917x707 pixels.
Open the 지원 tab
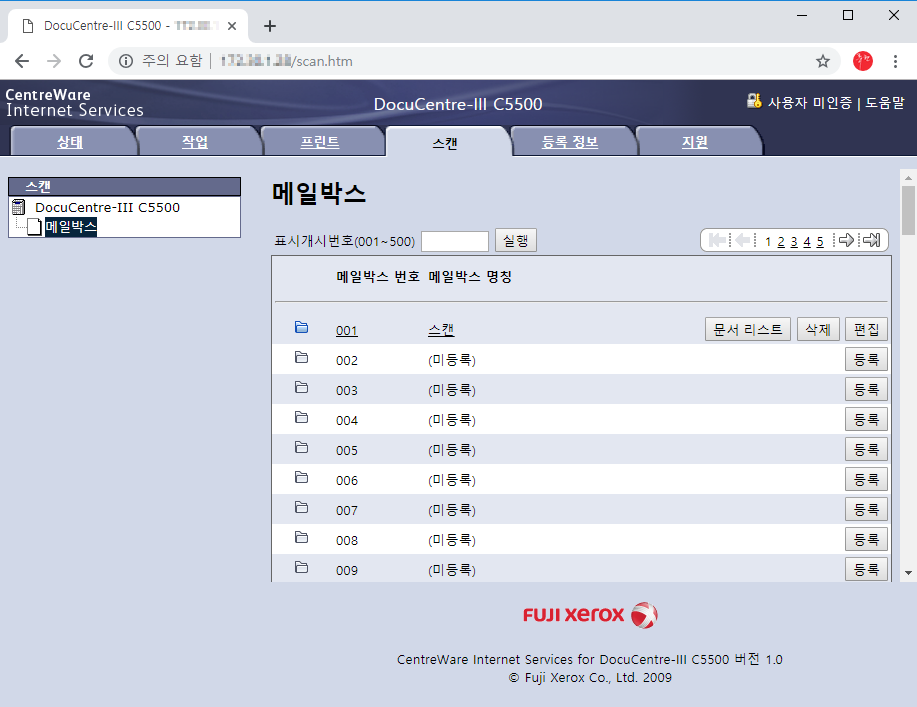[x=695, y=142]
